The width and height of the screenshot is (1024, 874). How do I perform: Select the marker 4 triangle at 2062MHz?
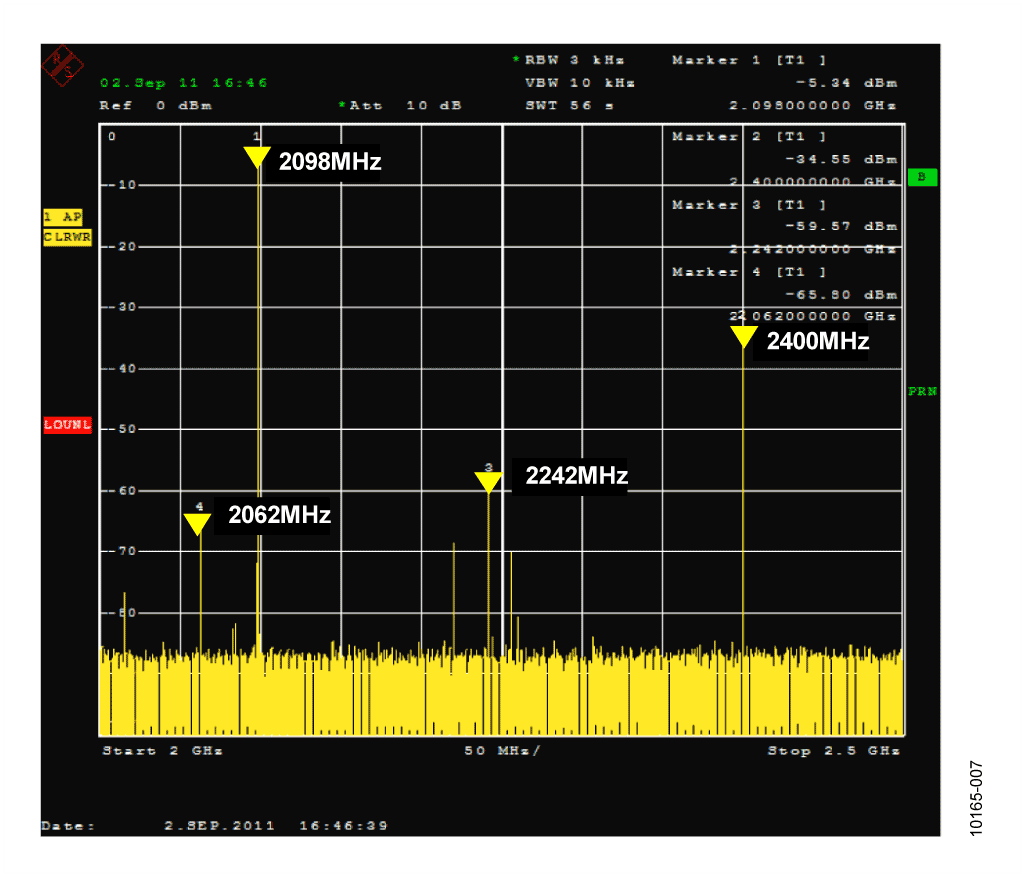tap(197, 524)
